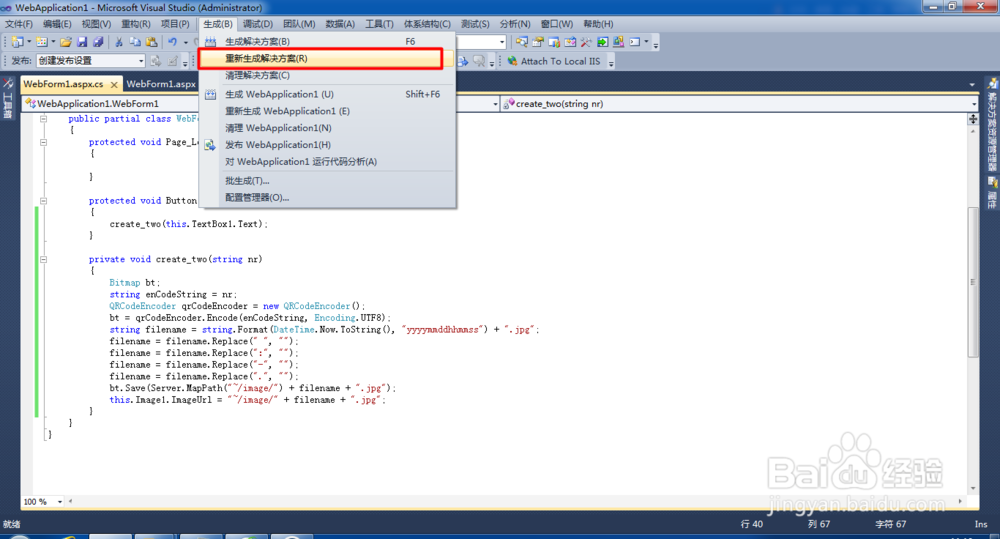
Task: Click the 行 40 status bar entry
Action: coord(751,524)
